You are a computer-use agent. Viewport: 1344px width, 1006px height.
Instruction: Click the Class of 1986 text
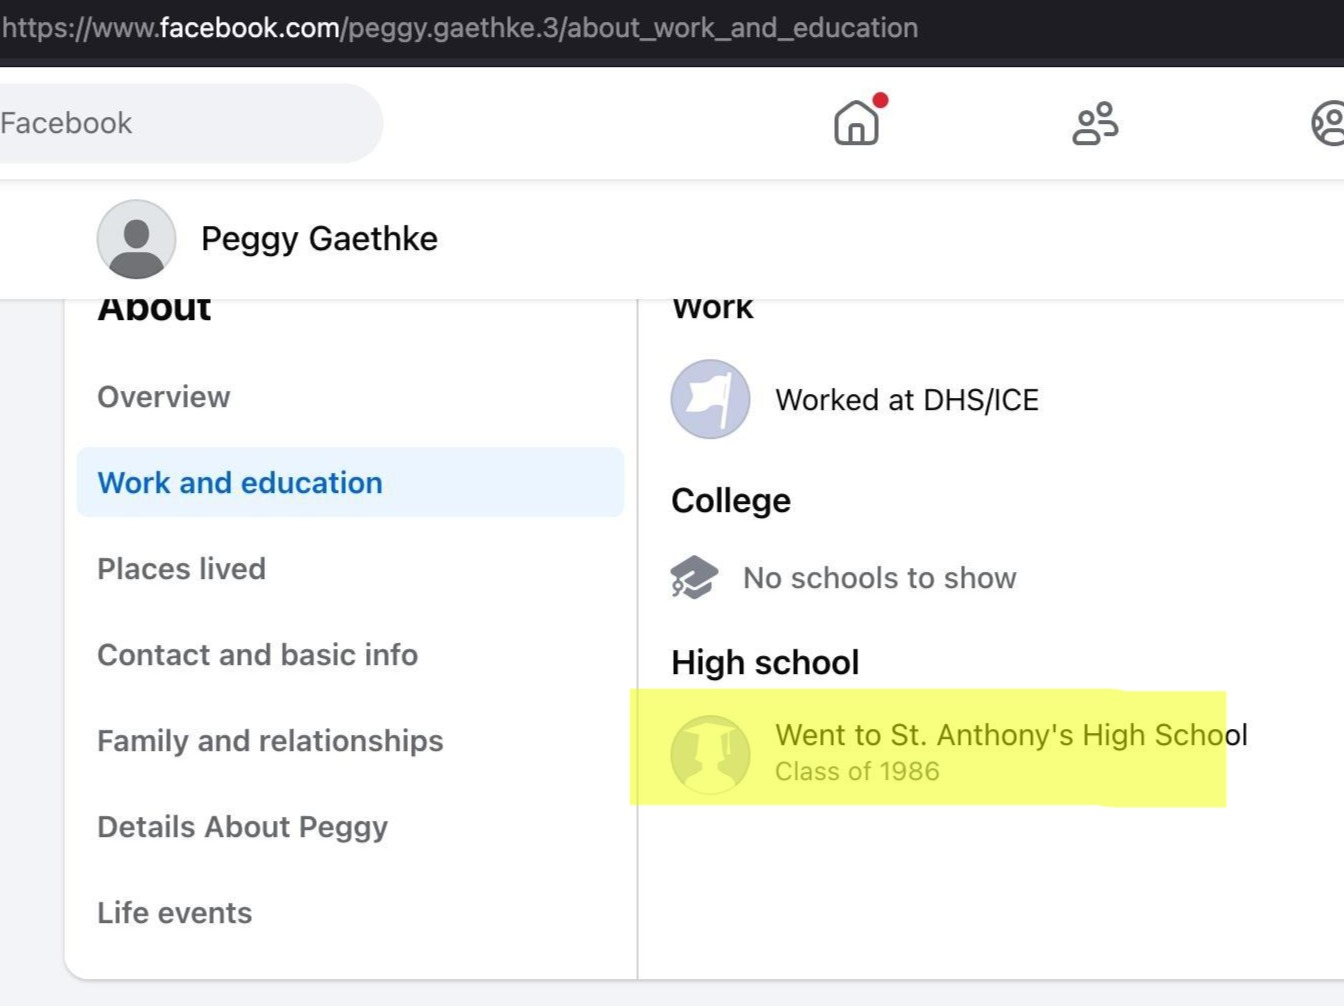(857, 771)
